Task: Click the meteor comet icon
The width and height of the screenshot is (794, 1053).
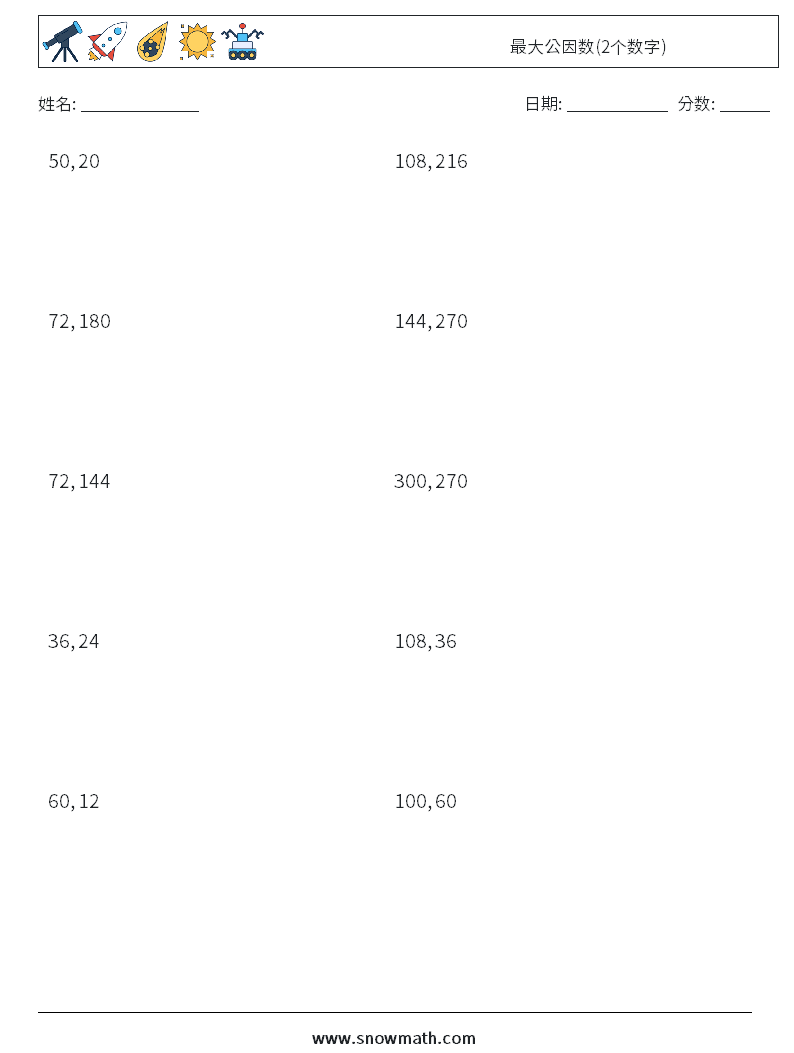Action: 152,42
